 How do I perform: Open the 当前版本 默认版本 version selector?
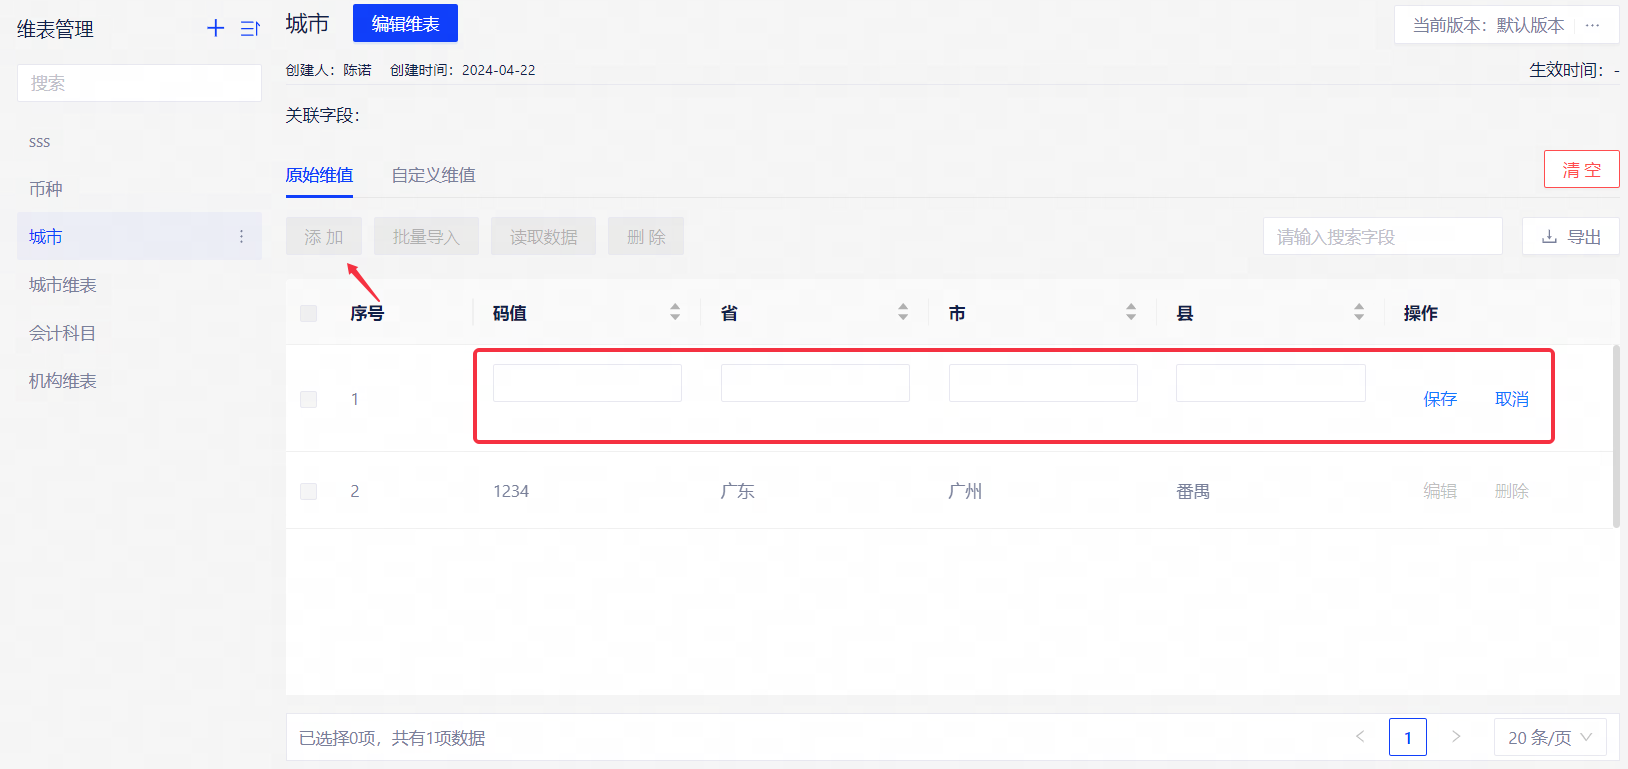[1487, 25]
